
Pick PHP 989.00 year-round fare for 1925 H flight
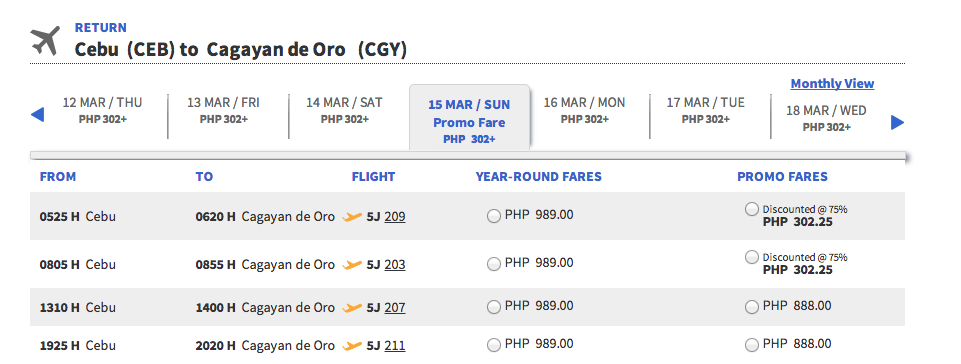coord(493,346)
